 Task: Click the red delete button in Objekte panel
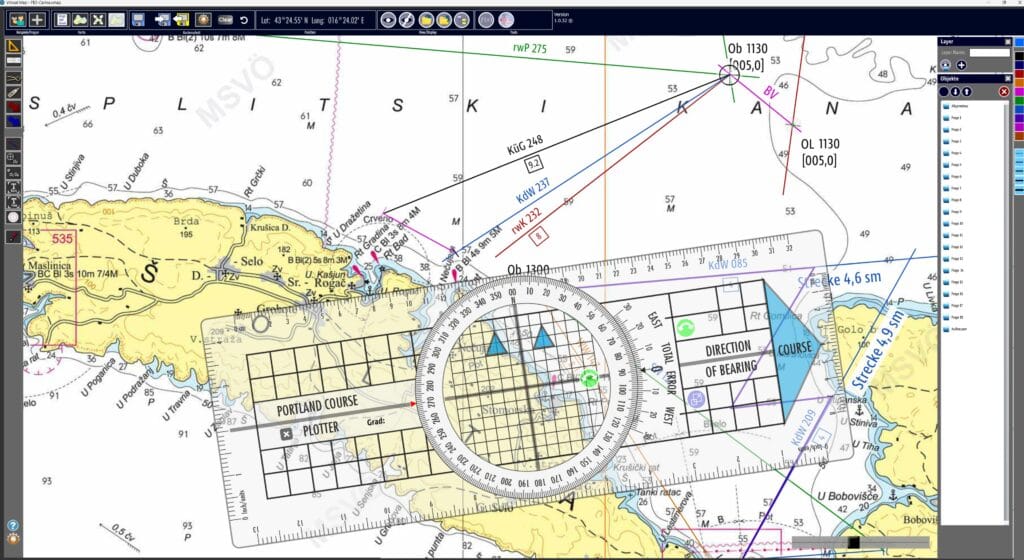pos(1004,91)
